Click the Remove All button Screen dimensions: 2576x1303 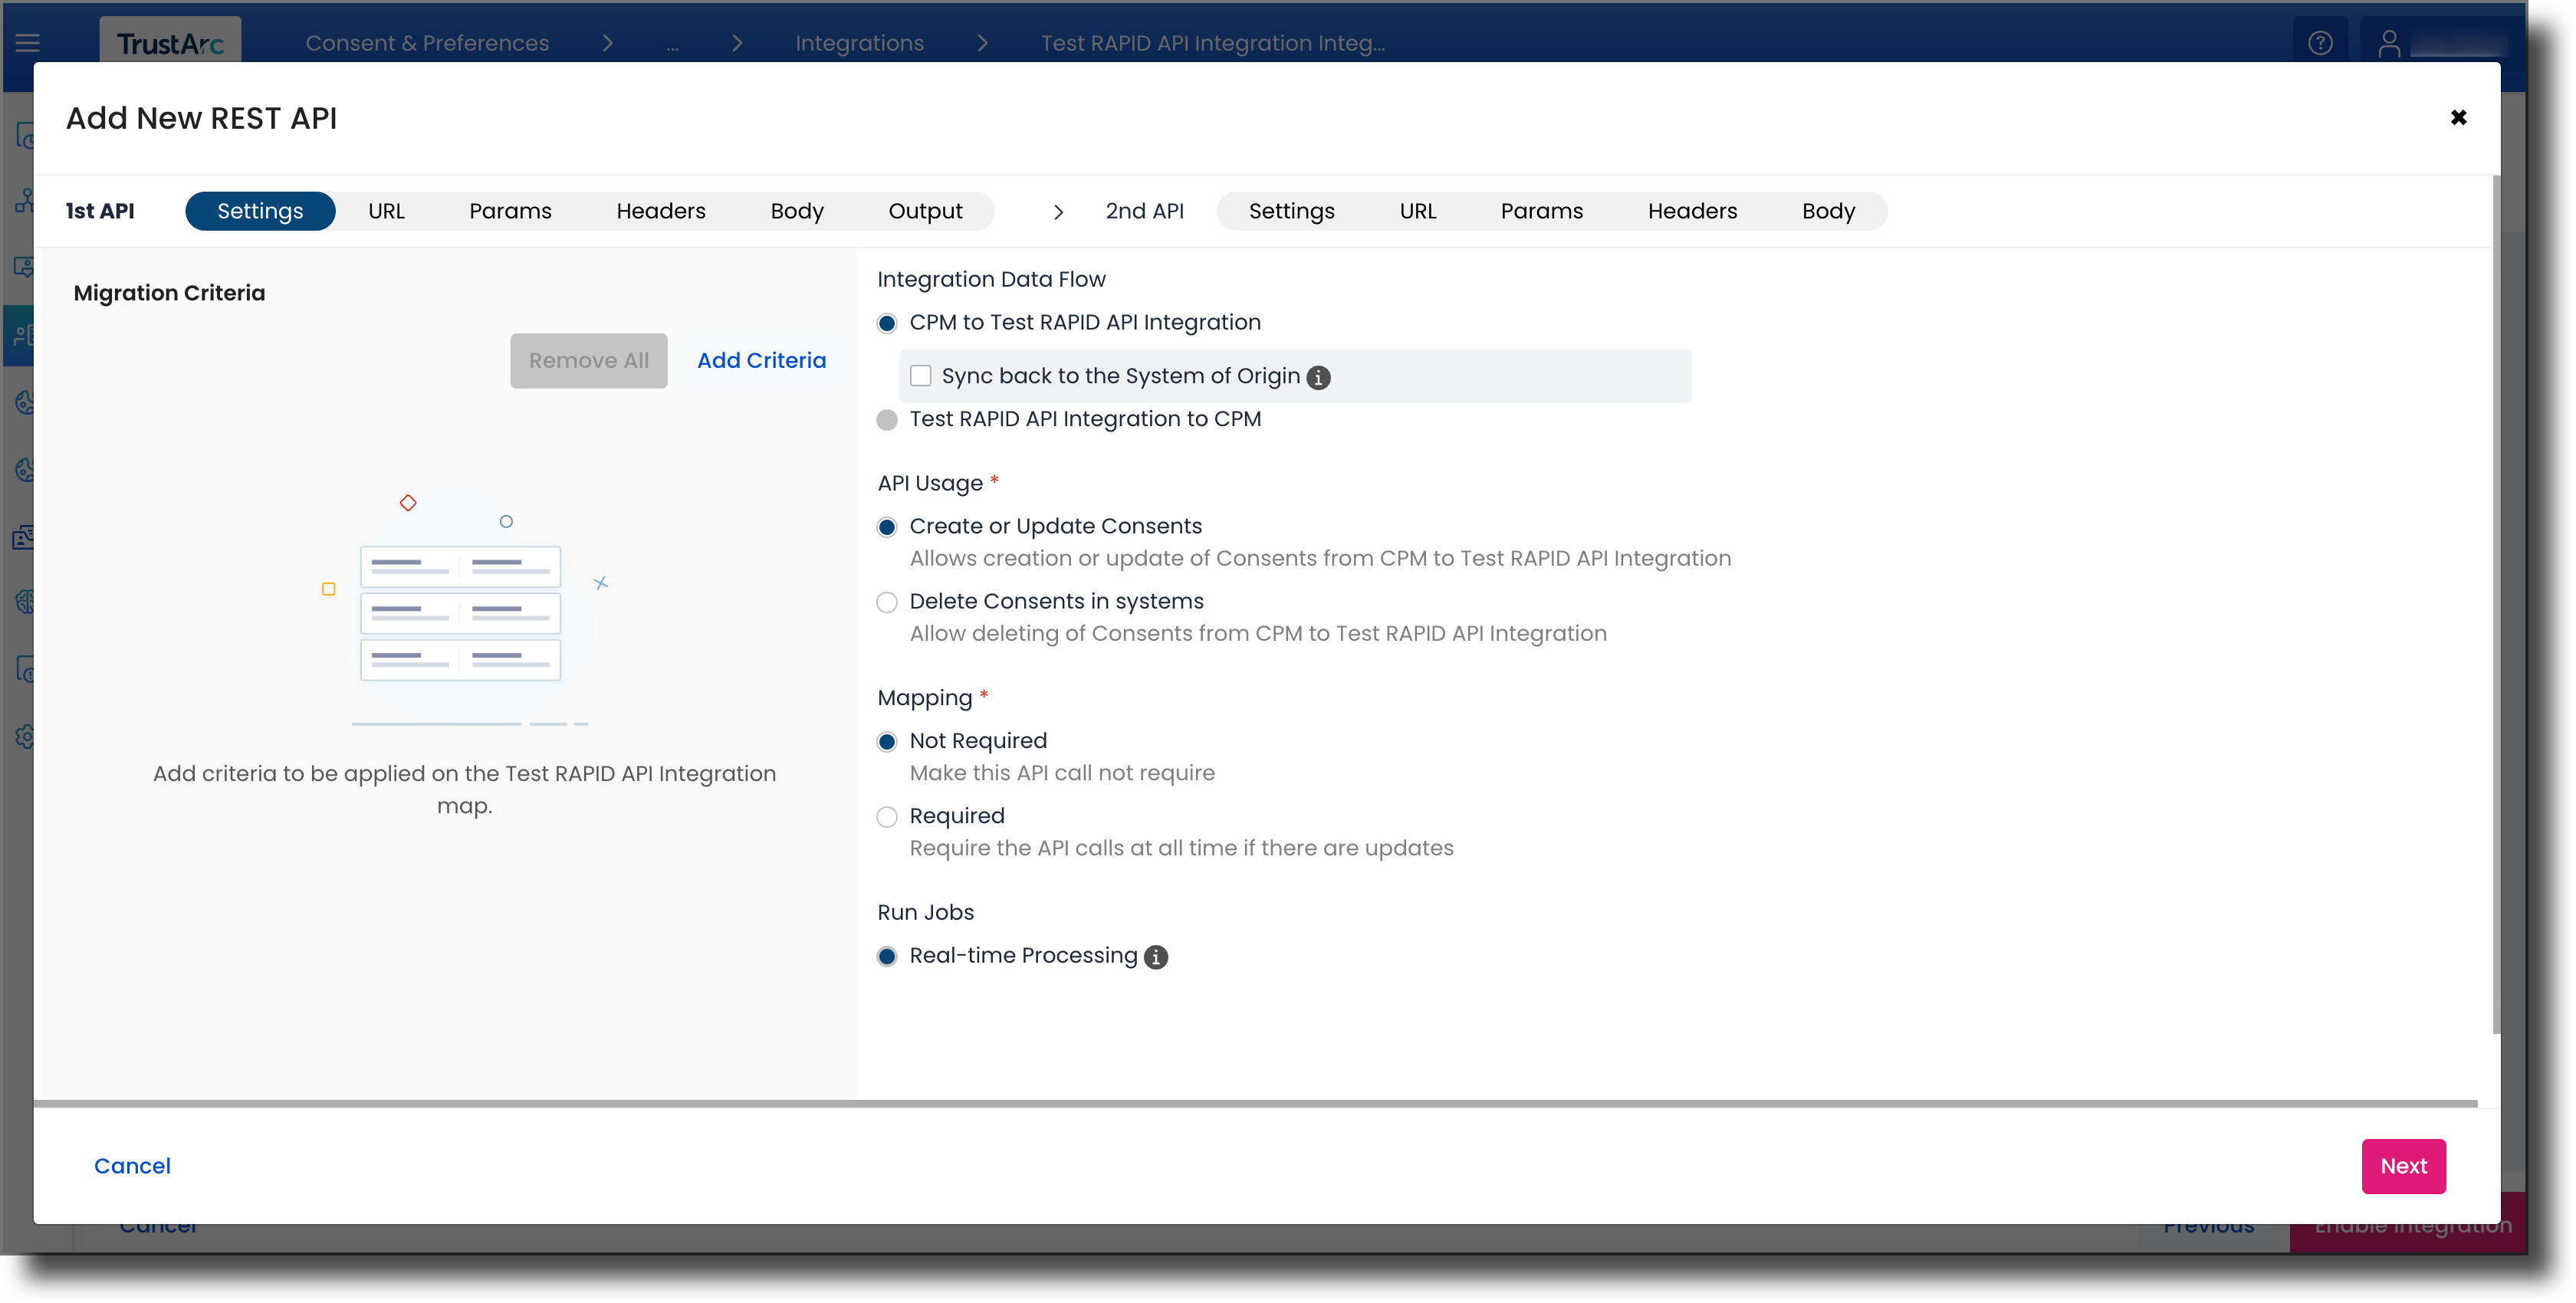pos(589,361)
